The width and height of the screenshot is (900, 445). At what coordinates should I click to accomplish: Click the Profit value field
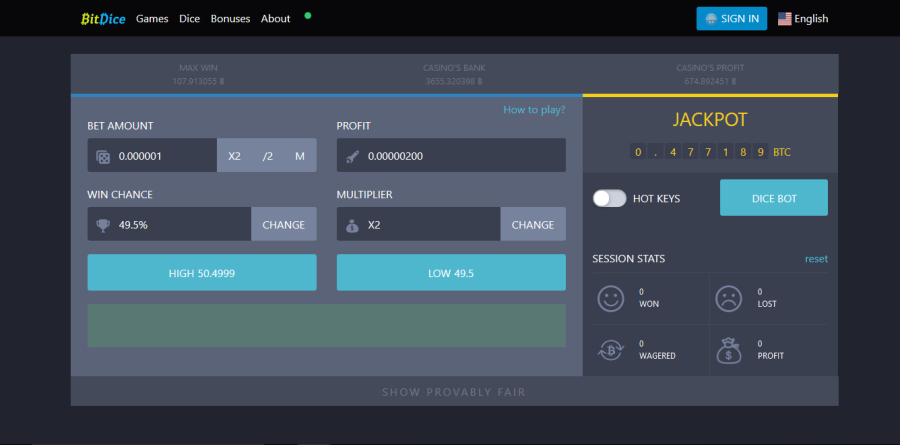(451, 156)
